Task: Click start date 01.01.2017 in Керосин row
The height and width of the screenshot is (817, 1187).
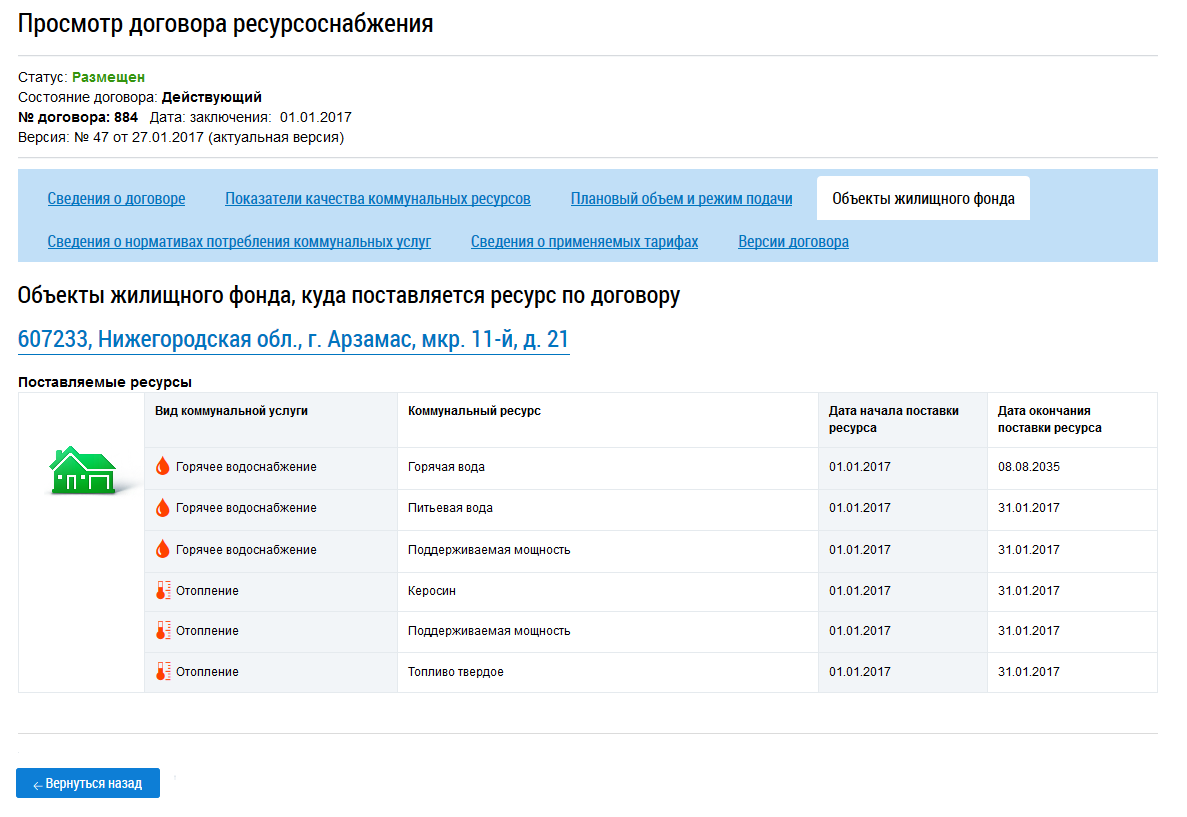Action: pos(860,591)
